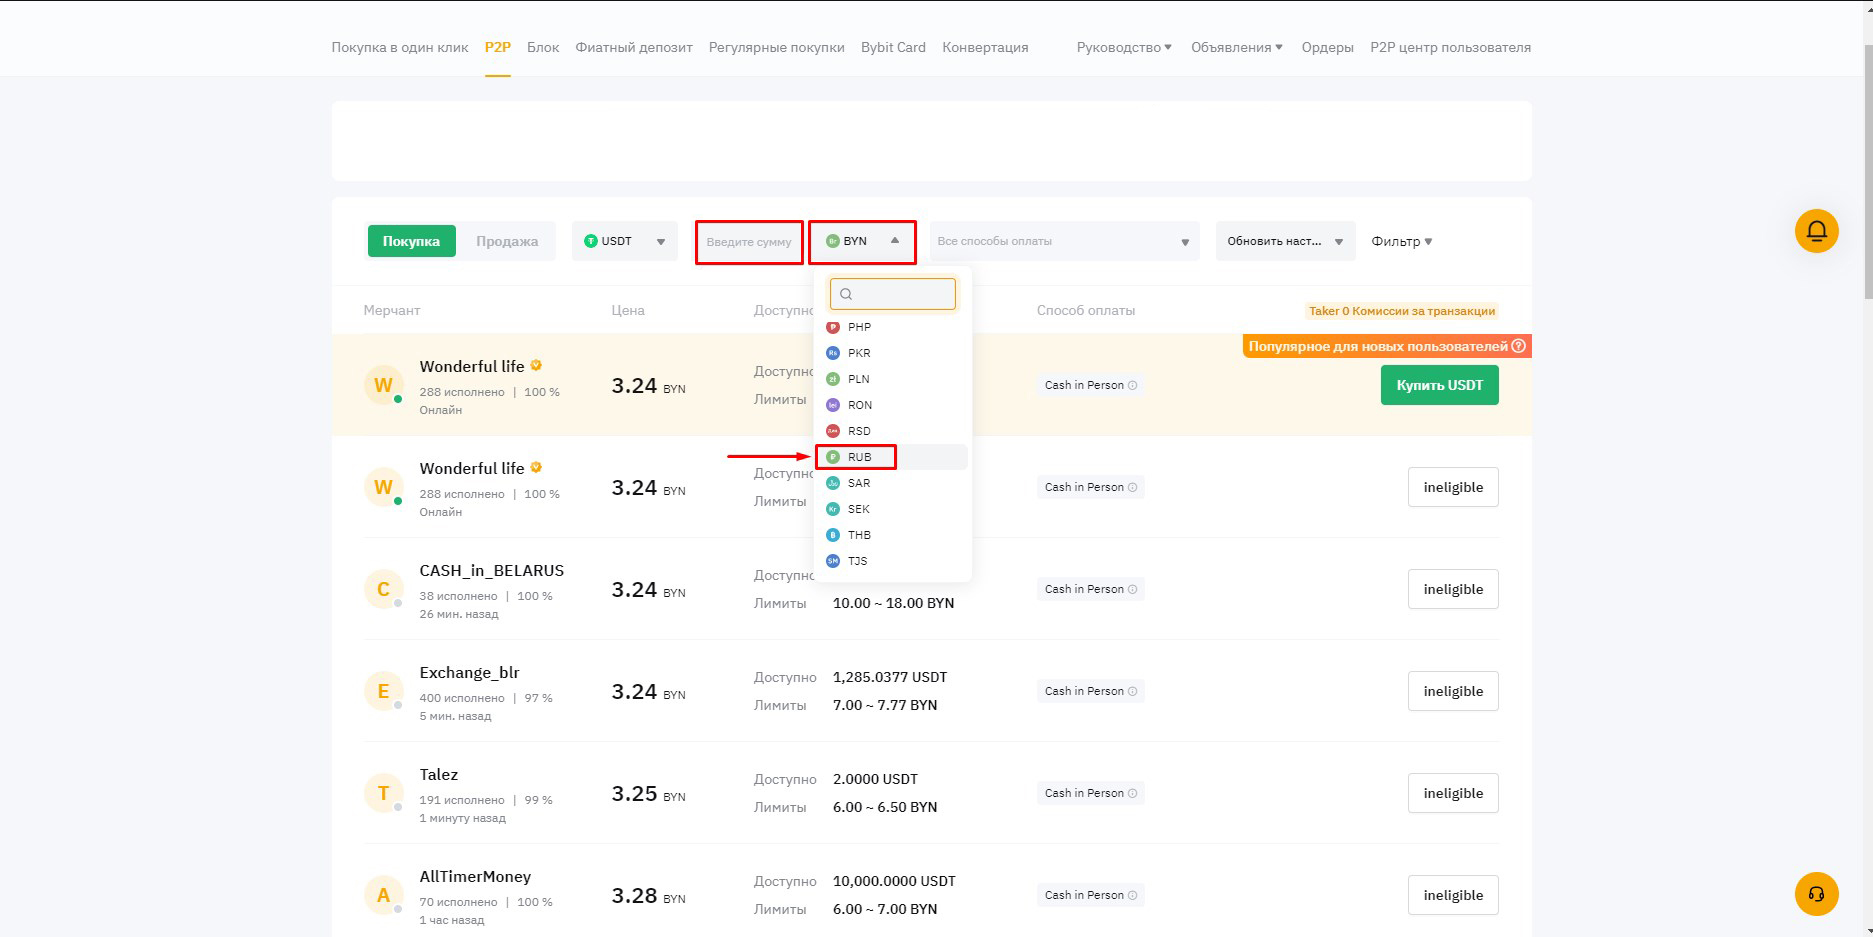Open the Блок tab

click(543, 47)
